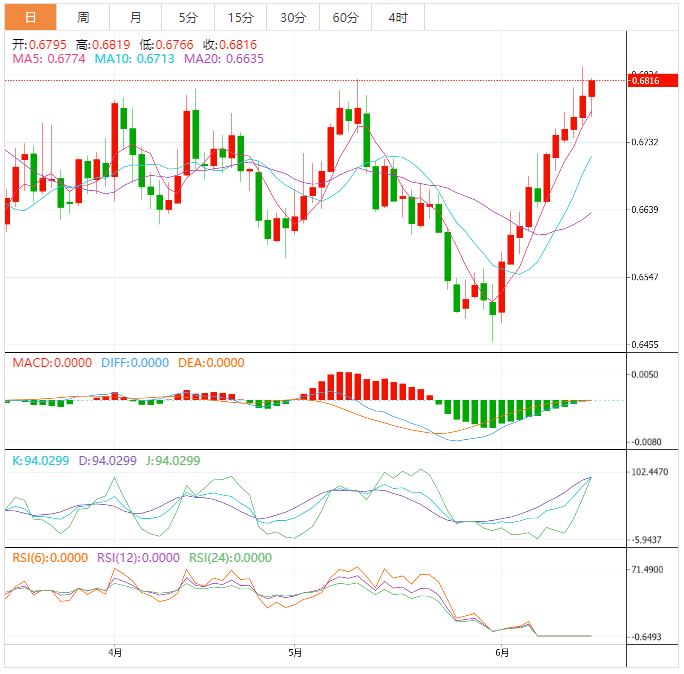The image size is (684, 674).
Task: Click the DEA legend label
Action: point(211,363)
